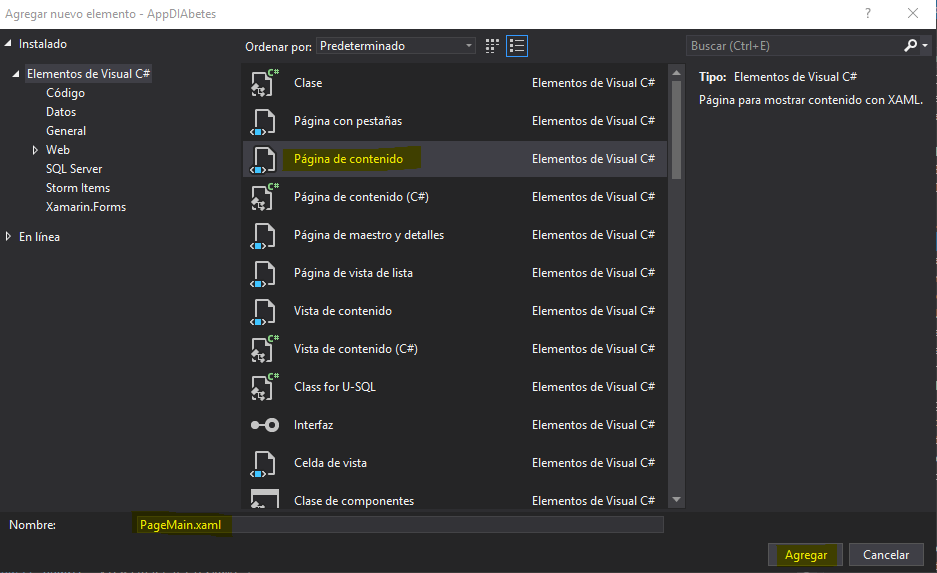Click the Página con pestañas icon
937x573 pixels.
[263, 121]
